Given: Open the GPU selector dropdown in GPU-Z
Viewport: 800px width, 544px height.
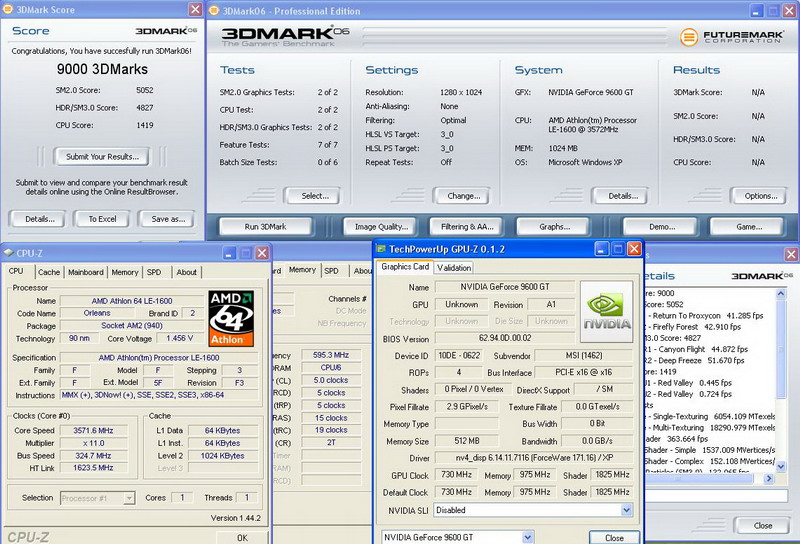Looking at the screenshot, I should 528,537.
